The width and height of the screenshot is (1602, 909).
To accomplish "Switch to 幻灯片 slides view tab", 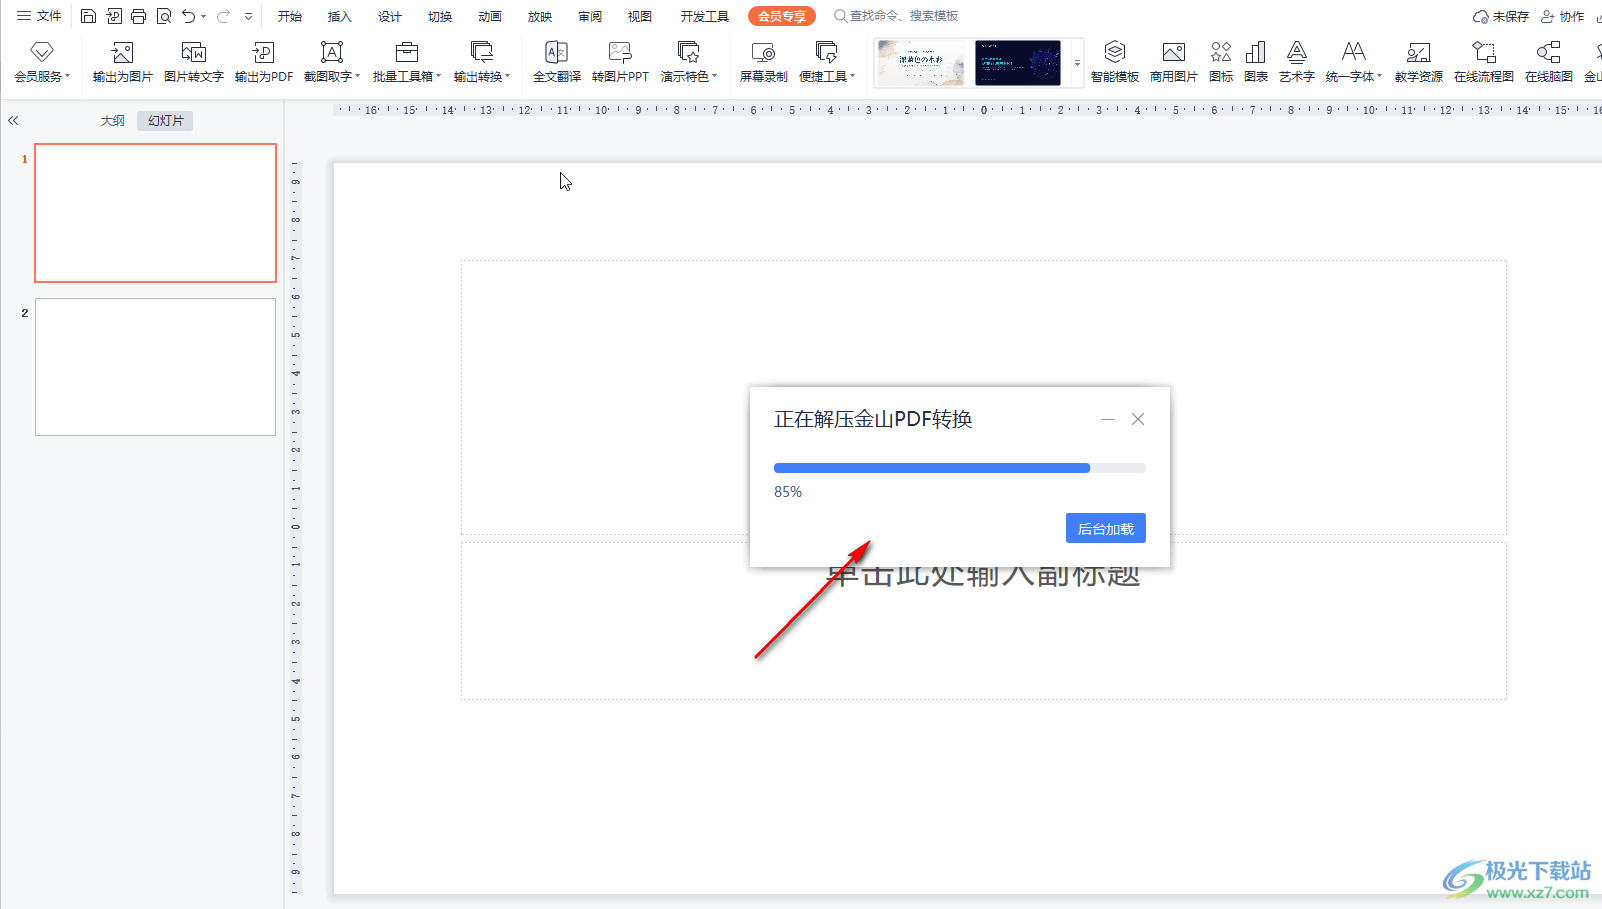I will coord(166,120).
